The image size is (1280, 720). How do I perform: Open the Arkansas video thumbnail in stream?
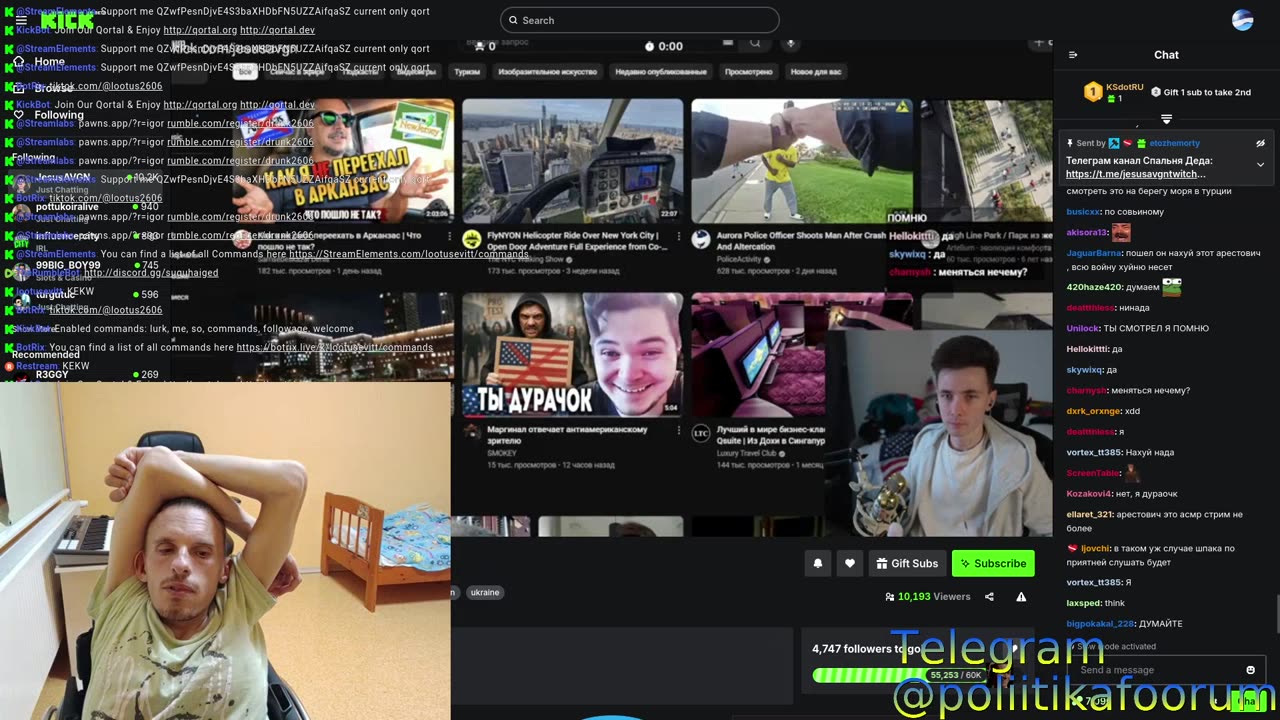click(343, 160)
